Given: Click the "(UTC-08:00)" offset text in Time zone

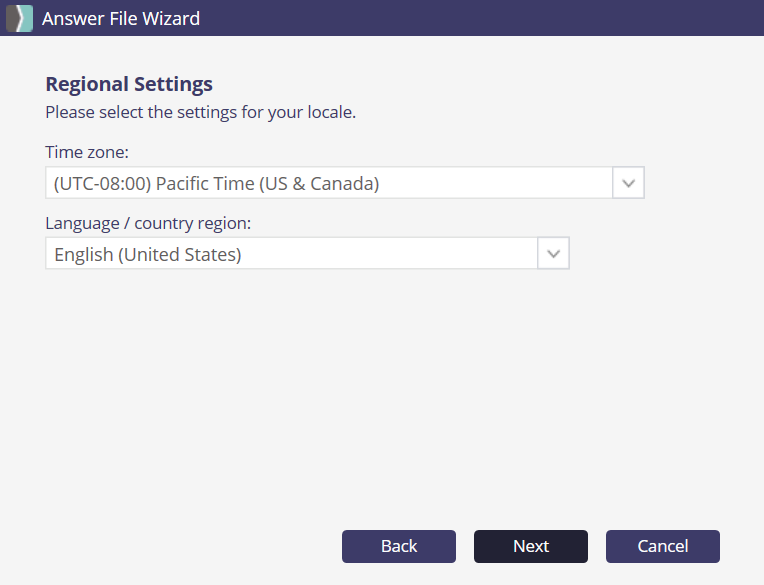Looking at the screenshot, I should 102,184.
